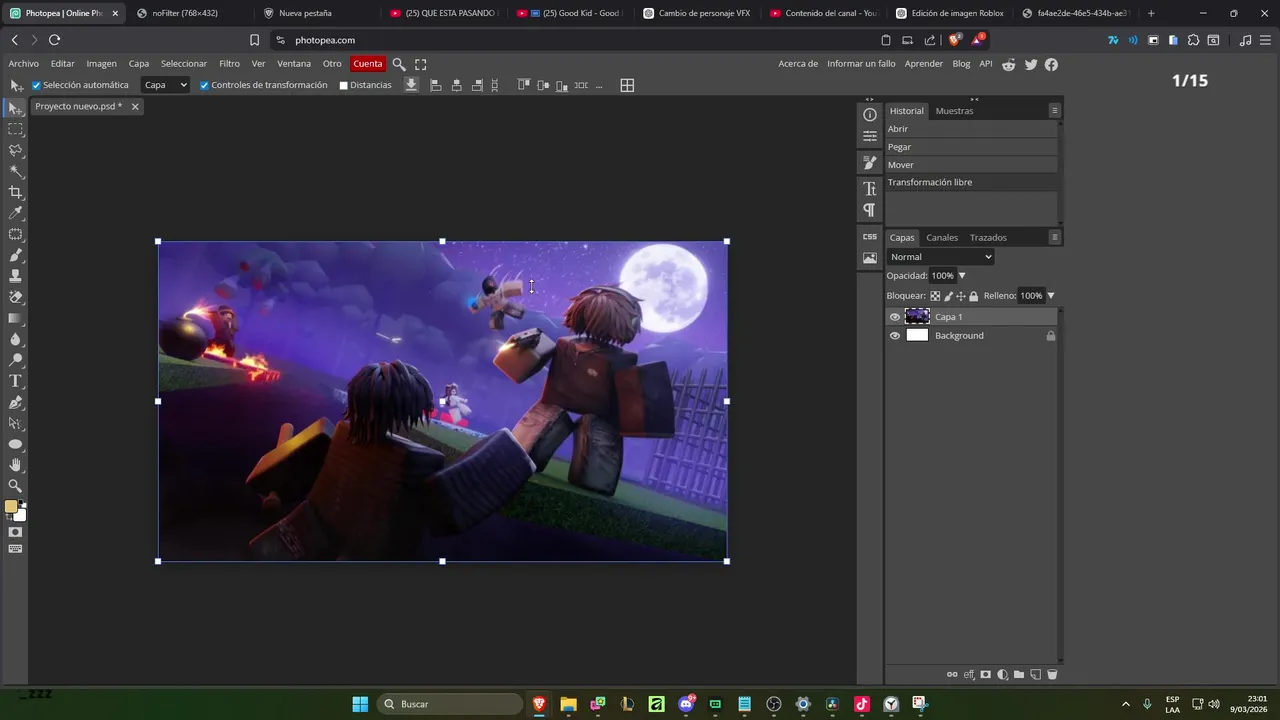Viewport: 1280px width, 720px height.
Task: Select the Magic Wand tool
Action: 15,171
